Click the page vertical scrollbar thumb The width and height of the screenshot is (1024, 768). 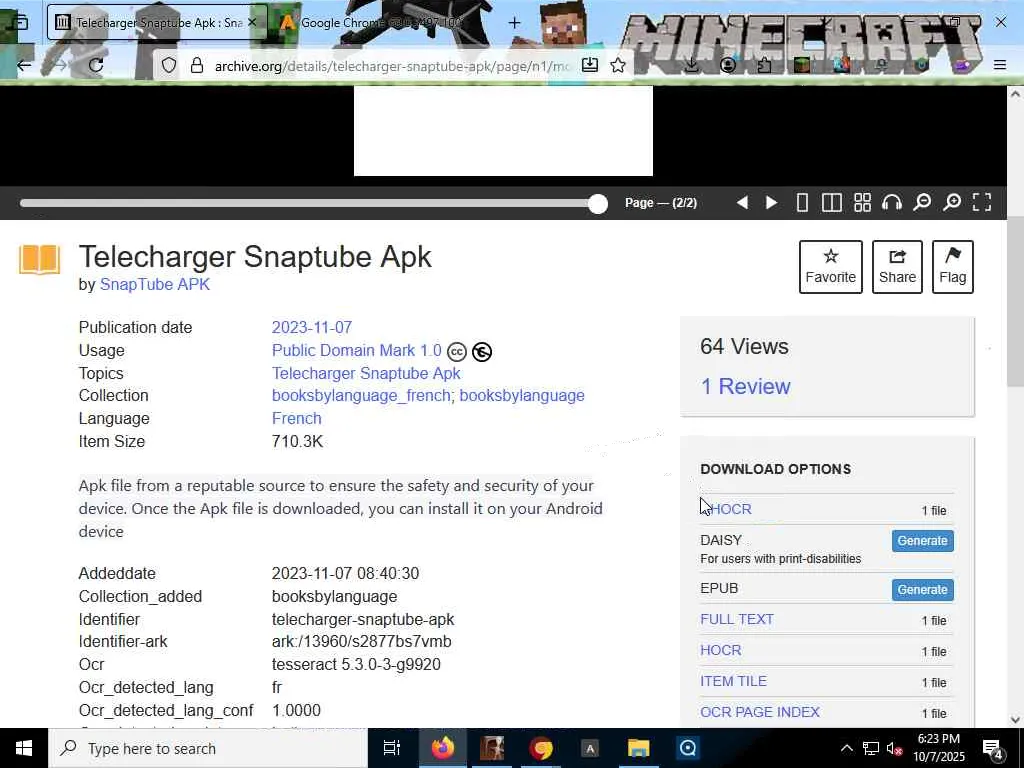pos(1015,302)
